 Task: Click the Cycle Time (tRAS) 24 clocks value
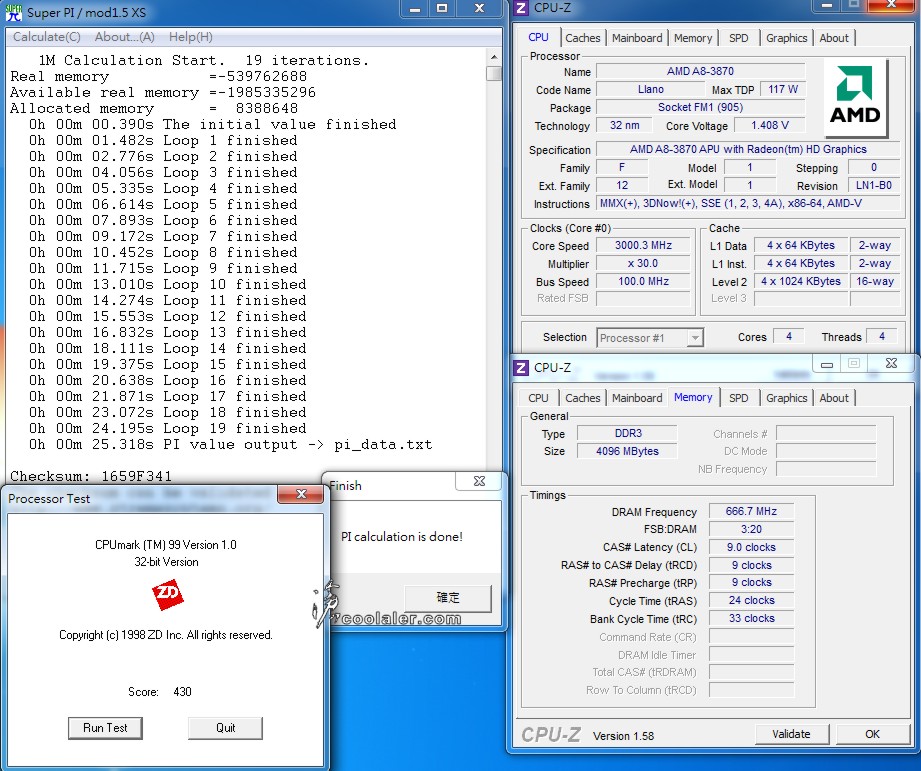pos(751,600)
